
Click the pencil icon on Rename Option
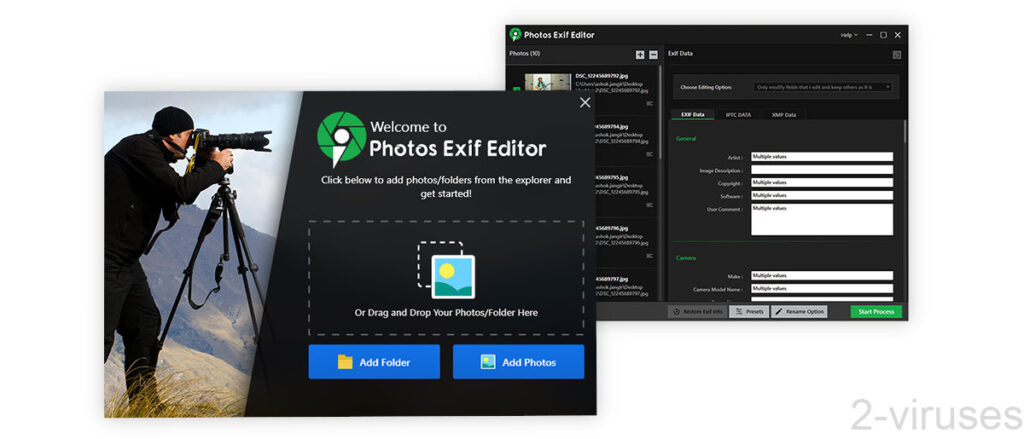[778, 312]
